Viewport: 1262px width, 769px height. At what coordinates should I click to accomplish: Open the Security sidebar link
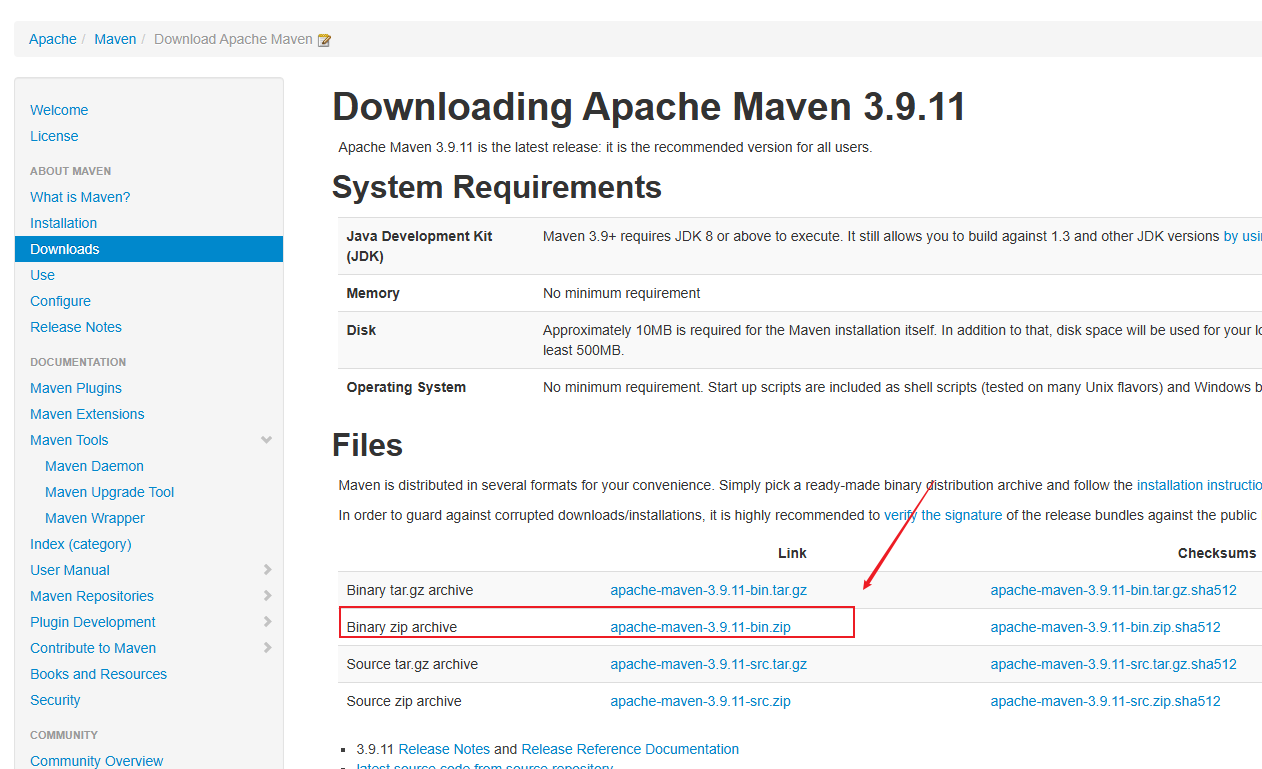click(x=55, y=700)
